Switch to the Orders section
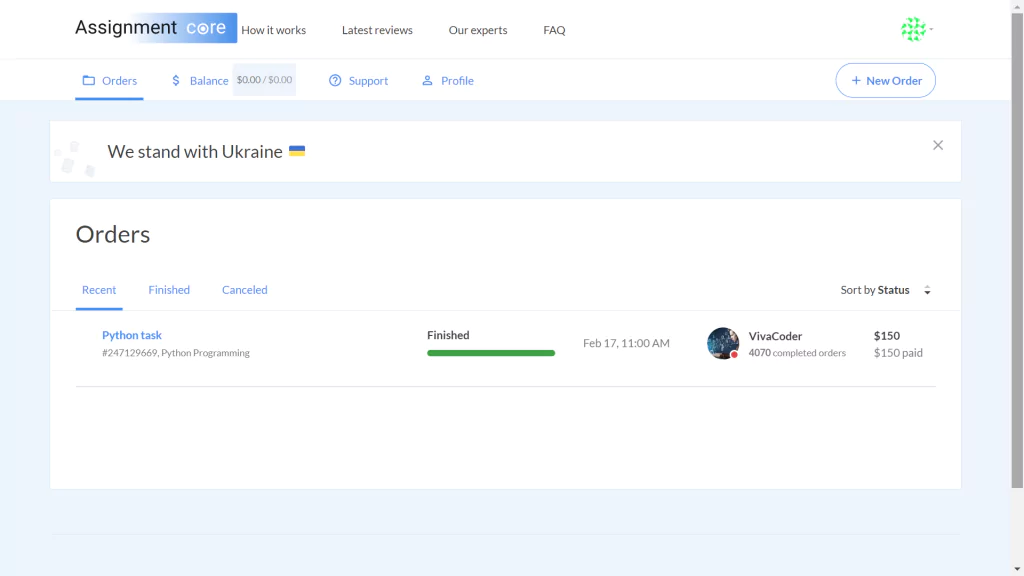The width and height of the screenshot is (1024, 576). pyautogui.click(x=110, y=80)
